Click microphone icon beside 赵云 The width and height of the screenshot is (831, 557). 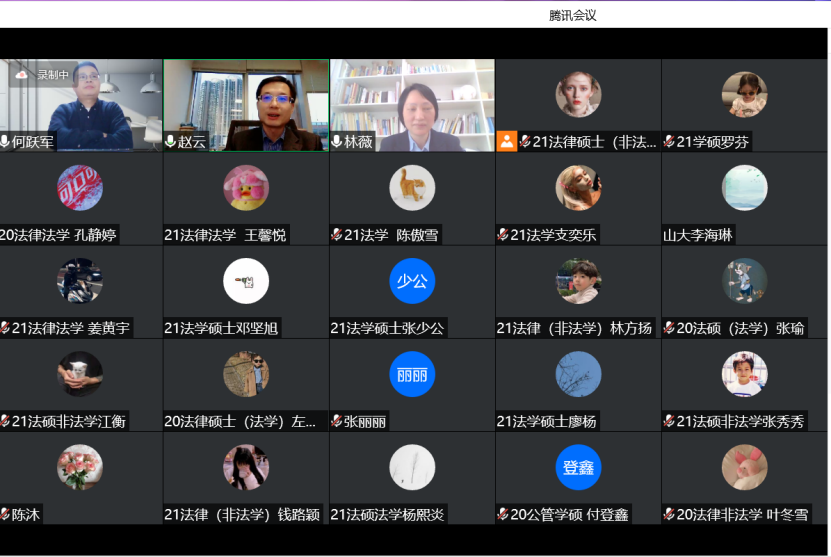tap(171, 142)
